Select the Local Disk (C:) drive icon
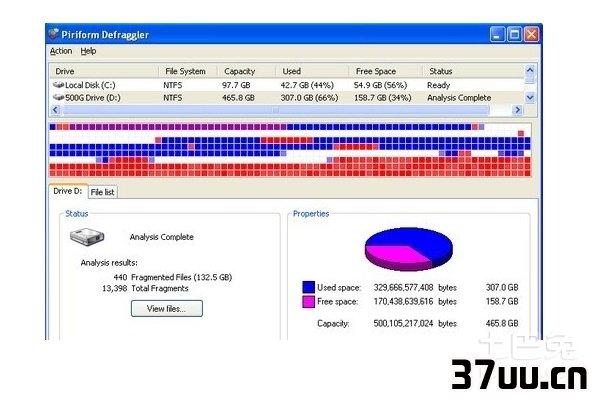The width and height of the screenshot is (600, 400). coord(58,85)
